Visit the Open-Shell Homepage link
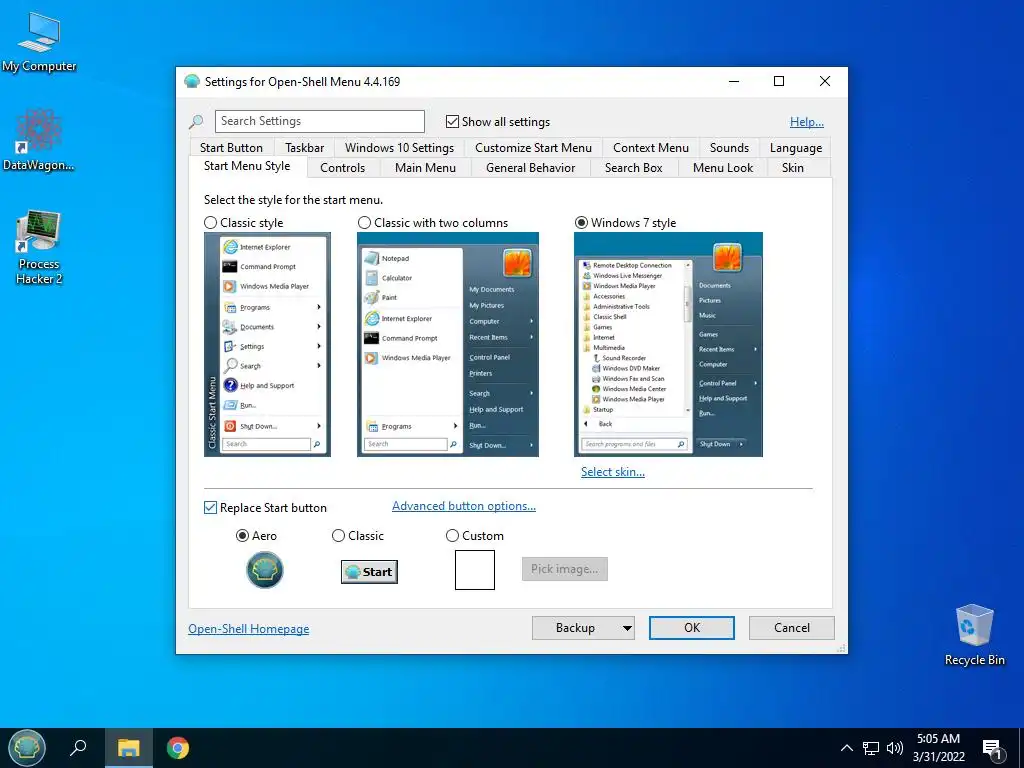The height and width of the screenshot is (768, 1024). coord(249,629)
